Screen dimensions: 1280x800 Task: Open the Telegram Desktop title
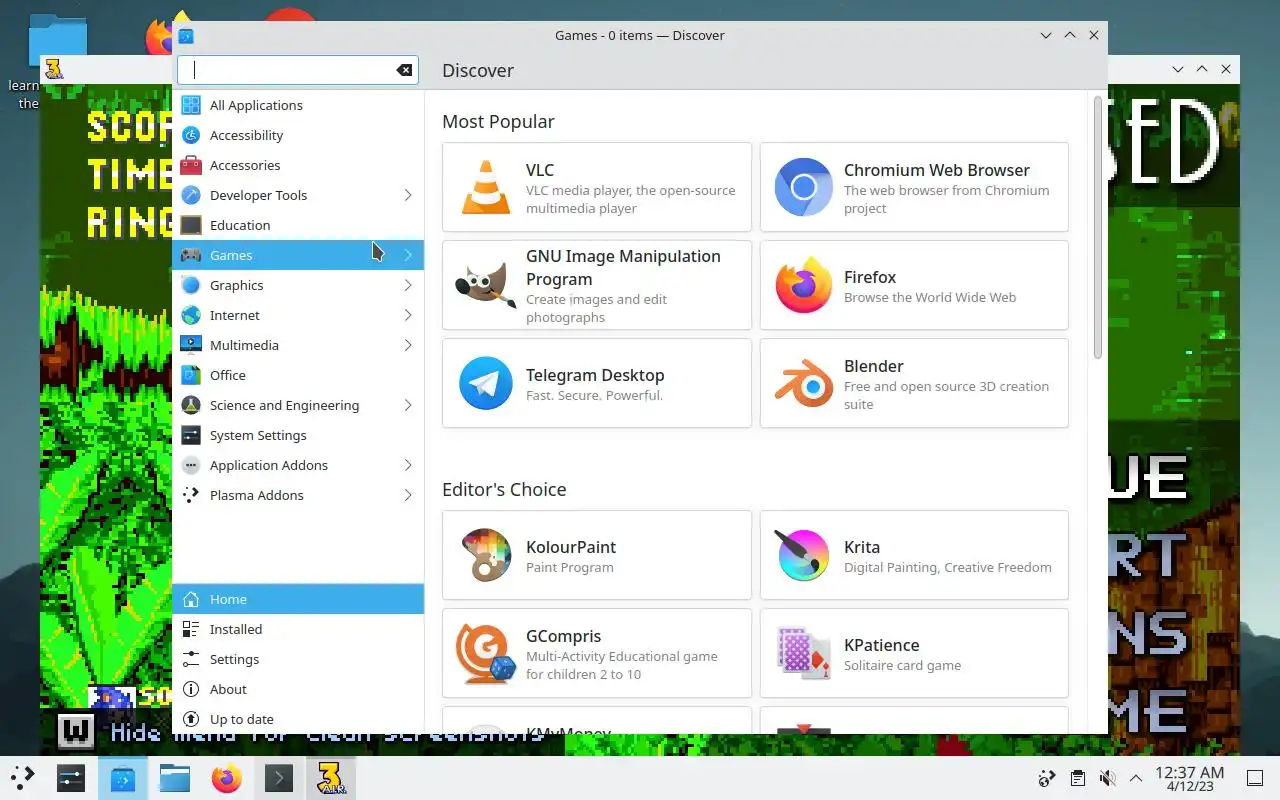[x=595, y=375]
